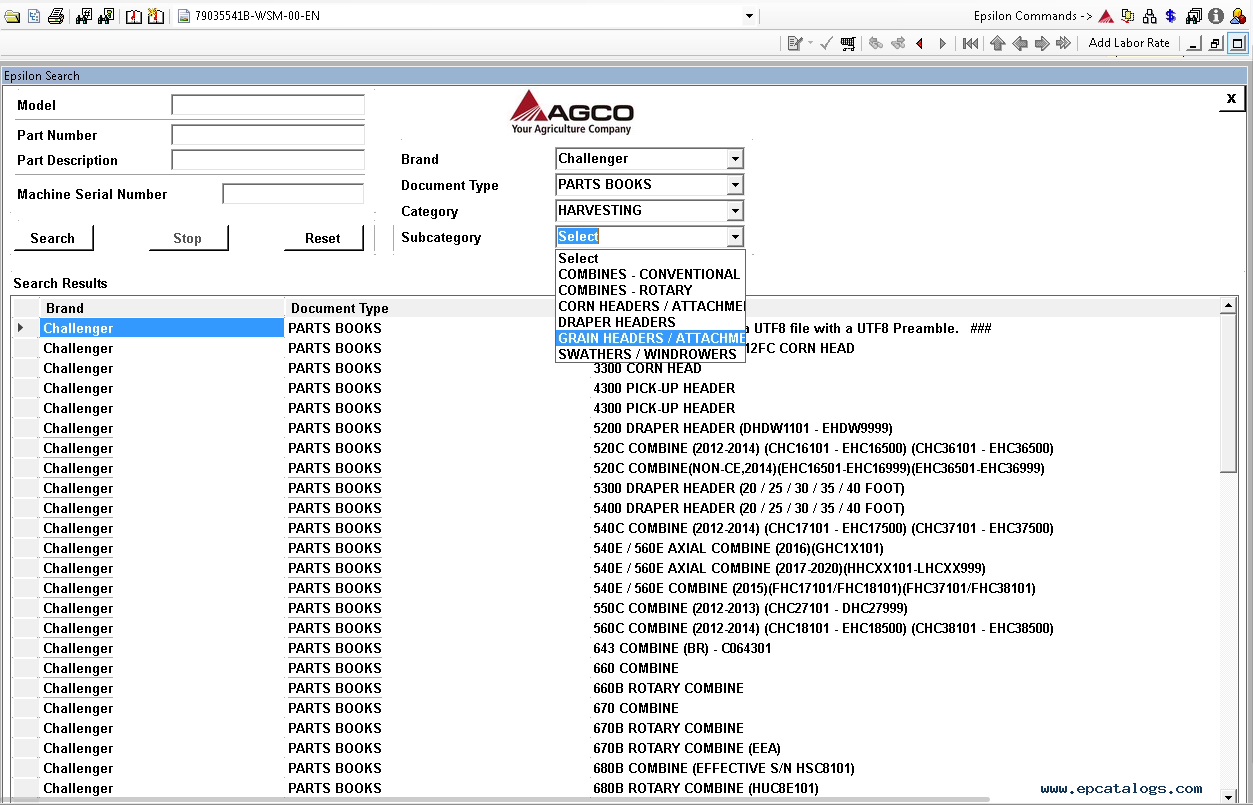Screen dimensions: 1253x805
Task: Open the second binoculars search icon
Action: click(x=107, y=16)
